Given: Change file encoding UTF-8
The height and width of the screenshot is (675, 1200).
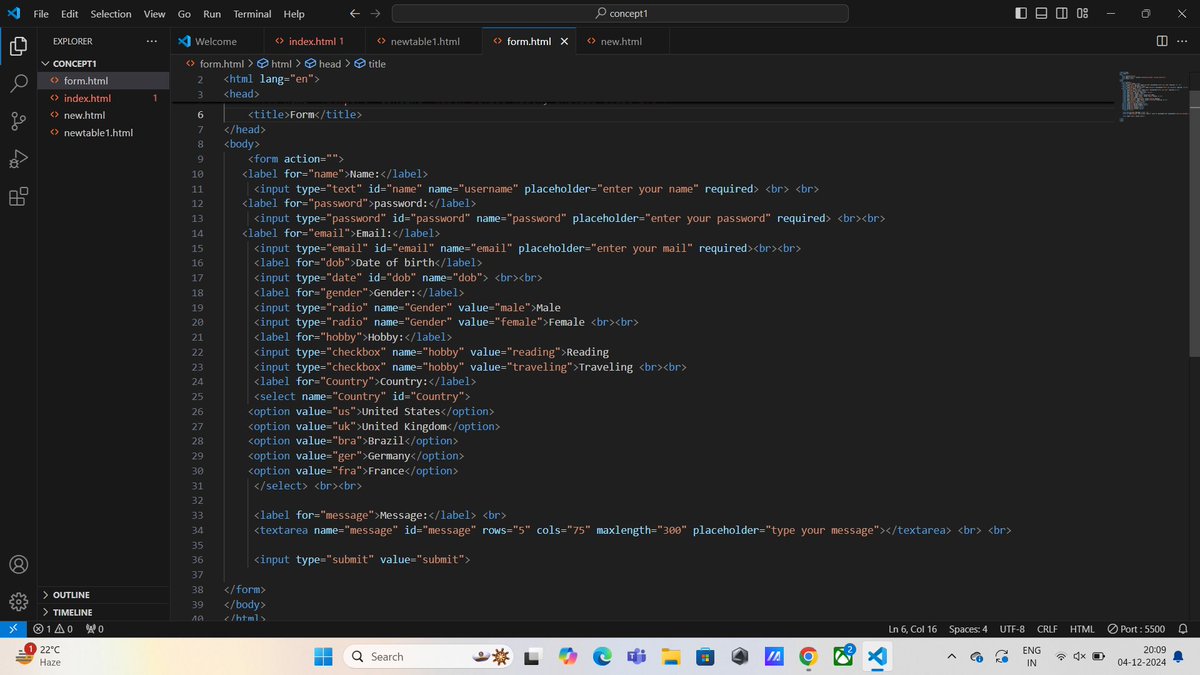Looking at the screenshot, I should [1012, 629].
